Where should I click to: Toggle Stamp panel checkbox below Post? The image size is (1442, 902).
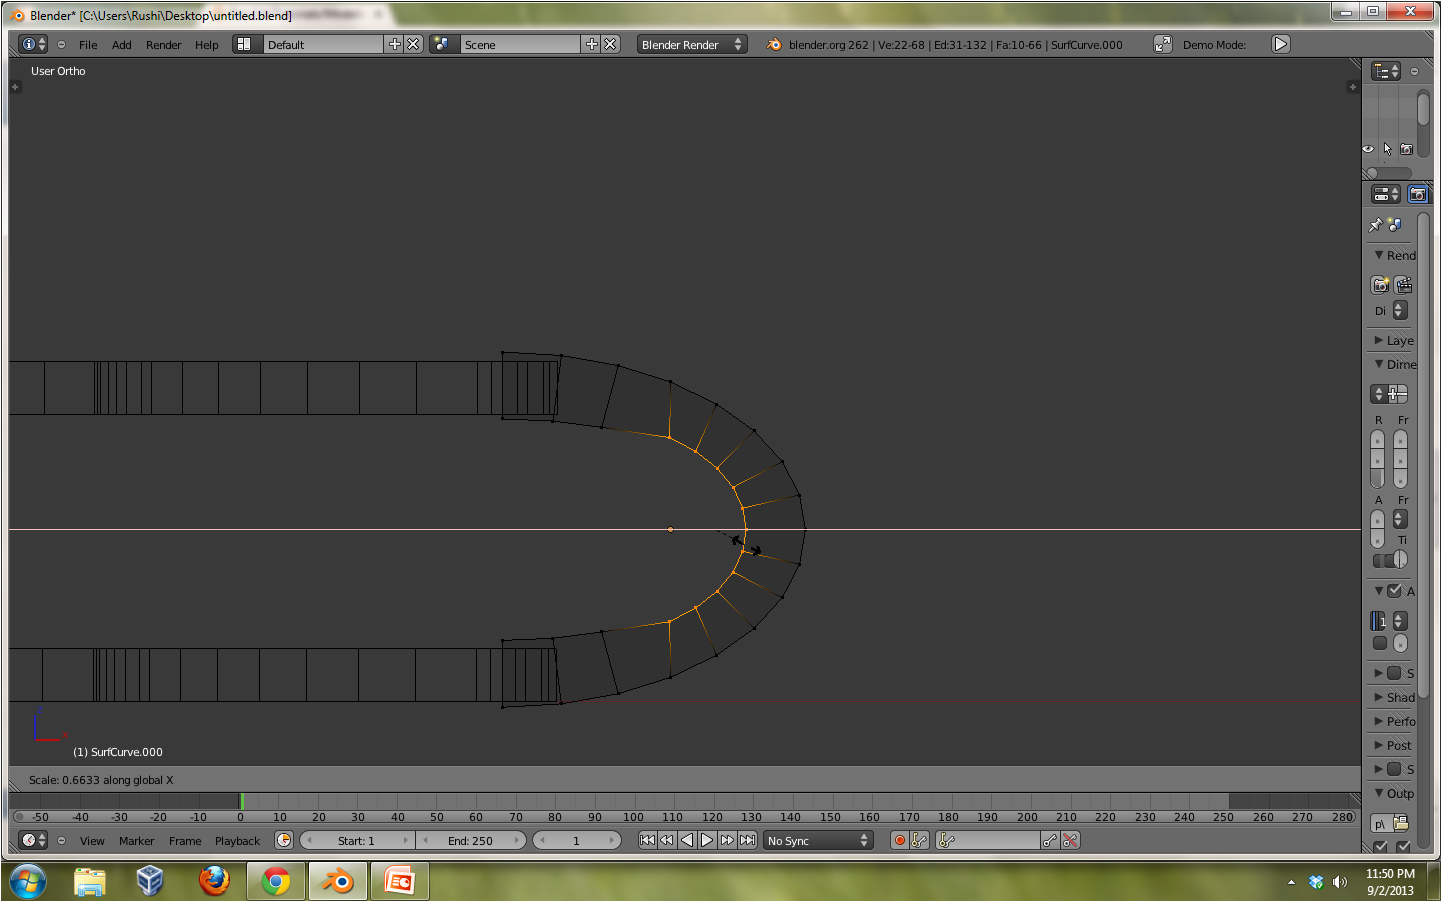click(1394, 769)
